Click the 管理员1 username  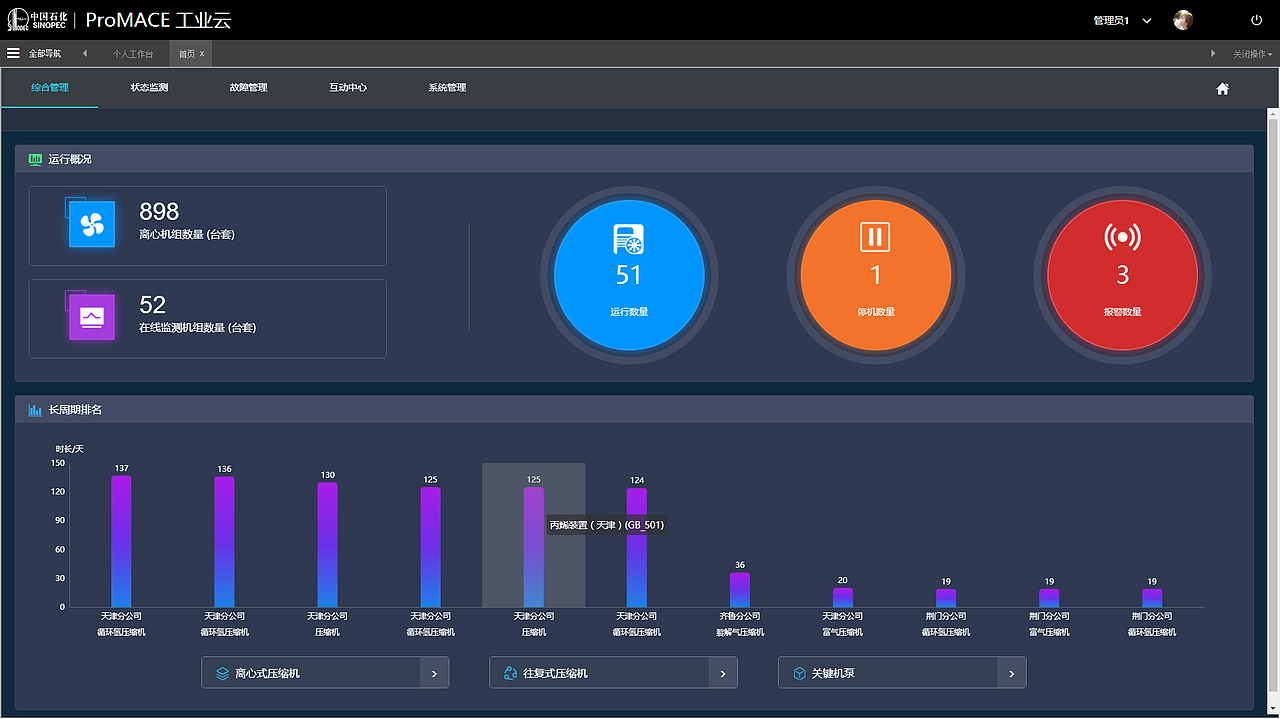[1112, 21]
